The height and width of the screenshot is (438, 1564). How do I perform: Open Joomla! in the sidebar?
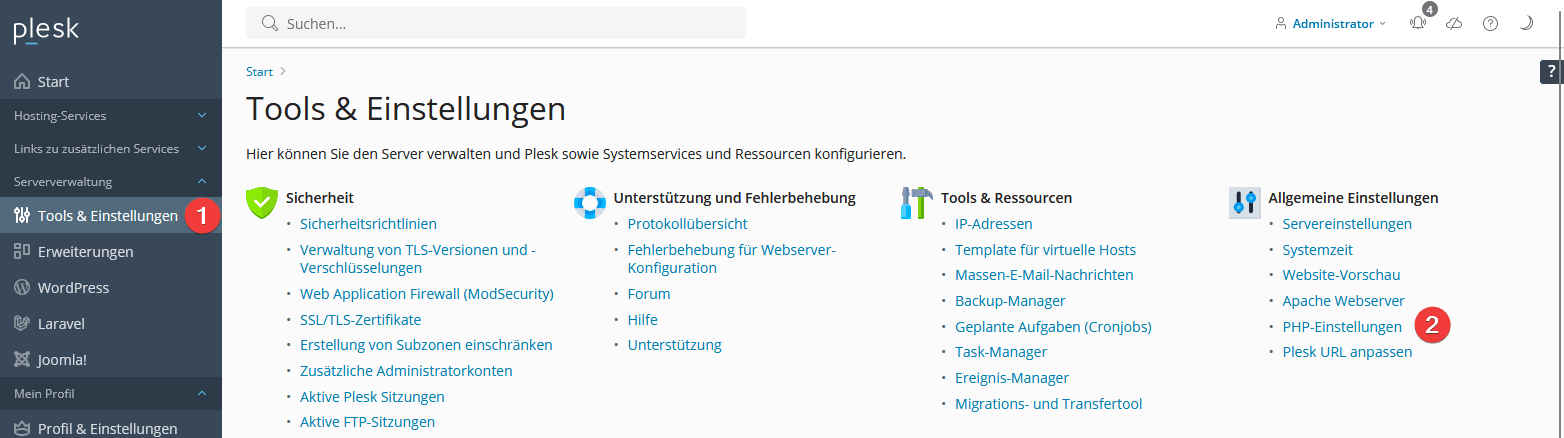coord(111,359)
